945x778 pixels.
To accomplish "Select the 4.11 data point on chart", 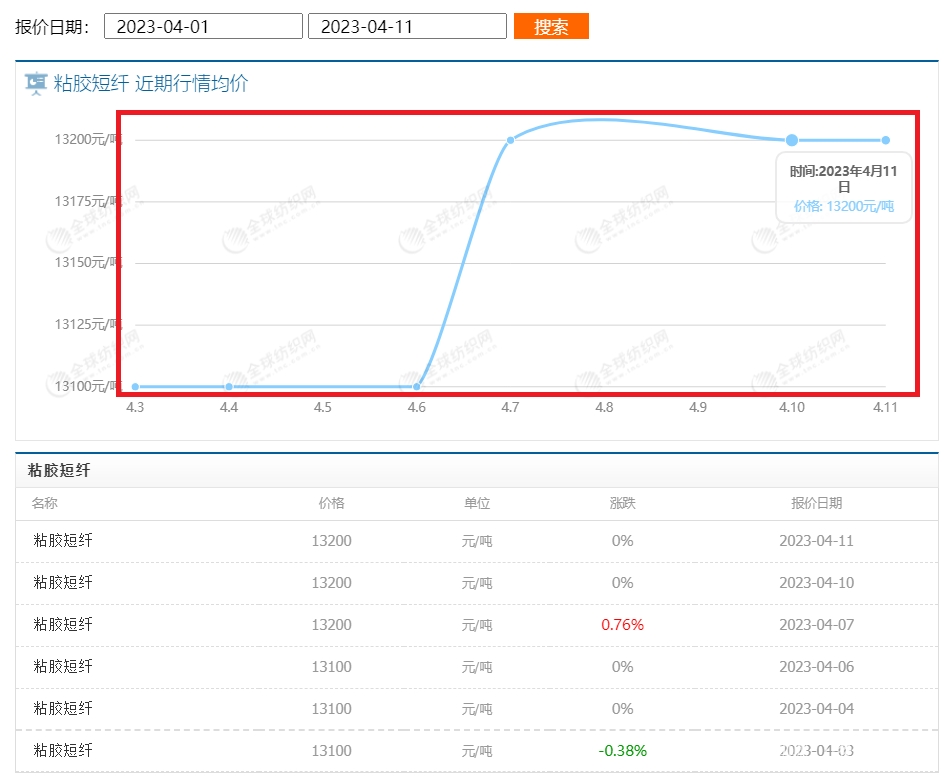I will pos(886,140).
